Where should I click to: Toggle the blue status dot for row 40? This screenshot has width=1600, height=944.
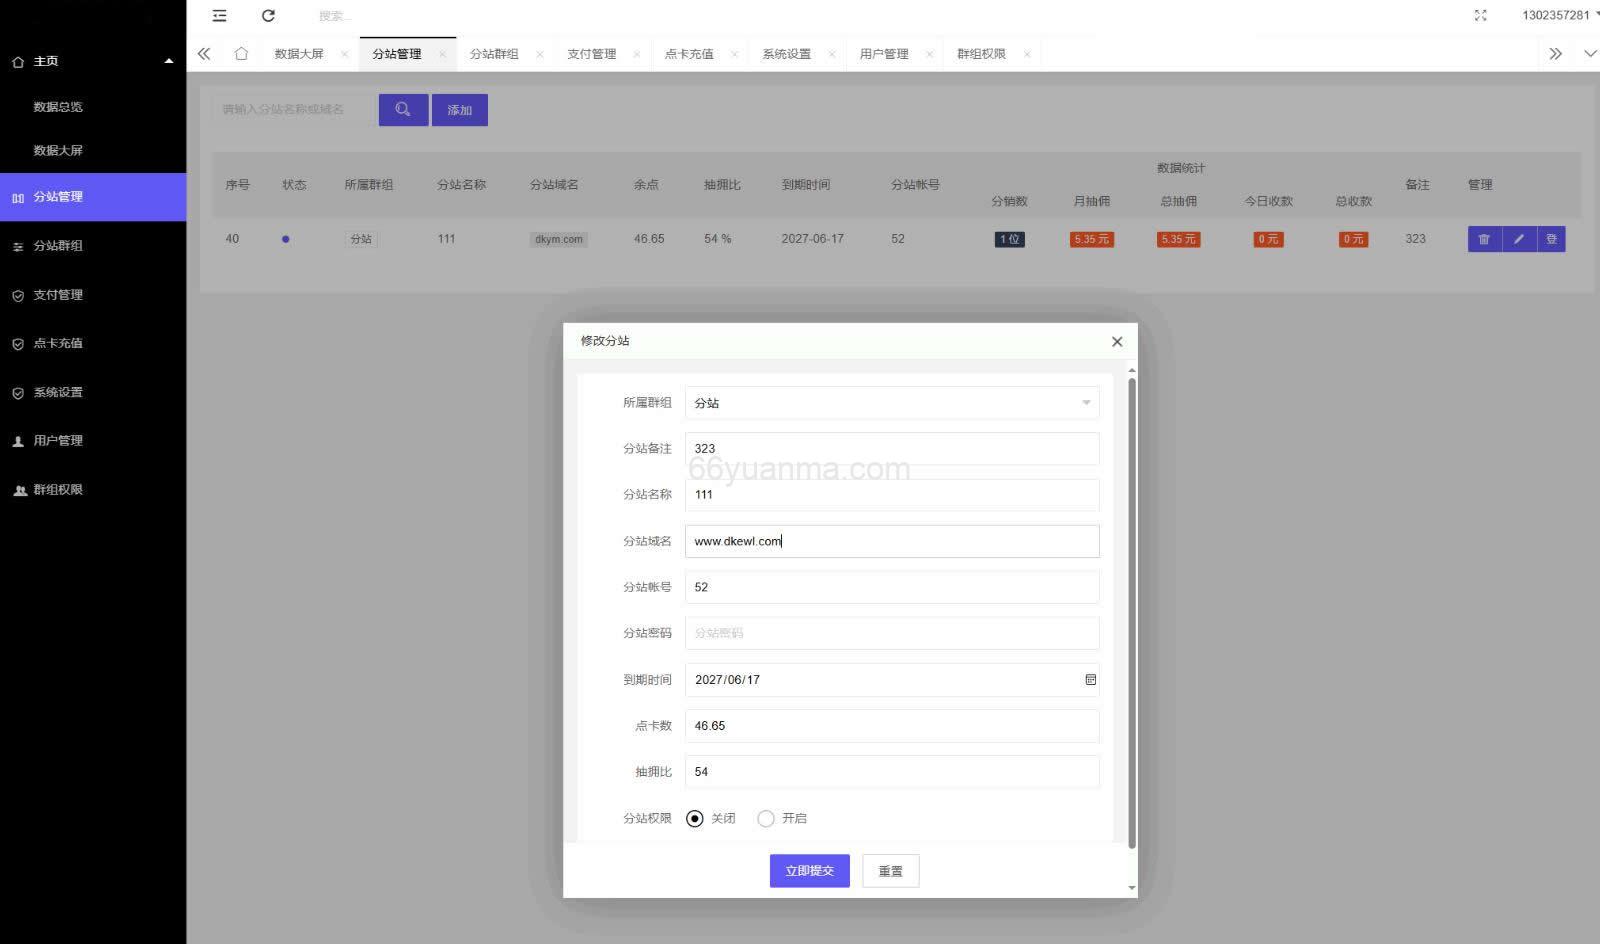pyautogui.click(x=287, y=238)
